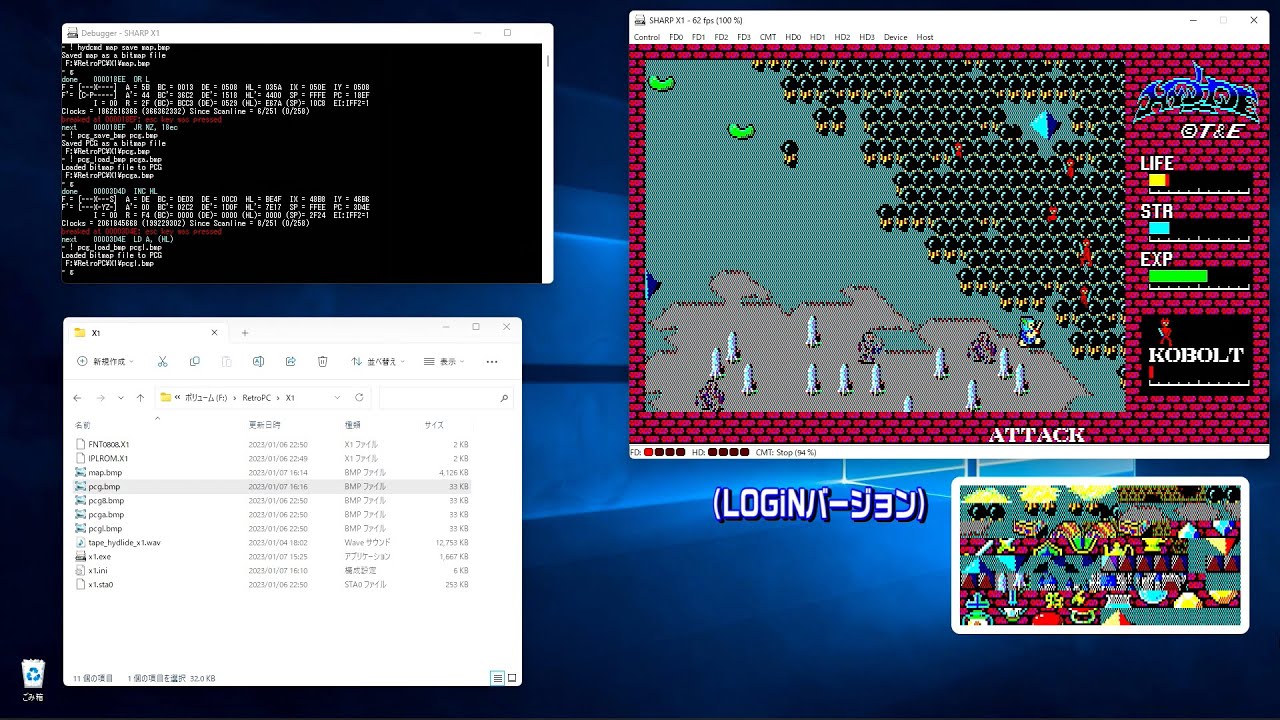Open the CMT menu in SHARP X1

[x=768, y=37]
